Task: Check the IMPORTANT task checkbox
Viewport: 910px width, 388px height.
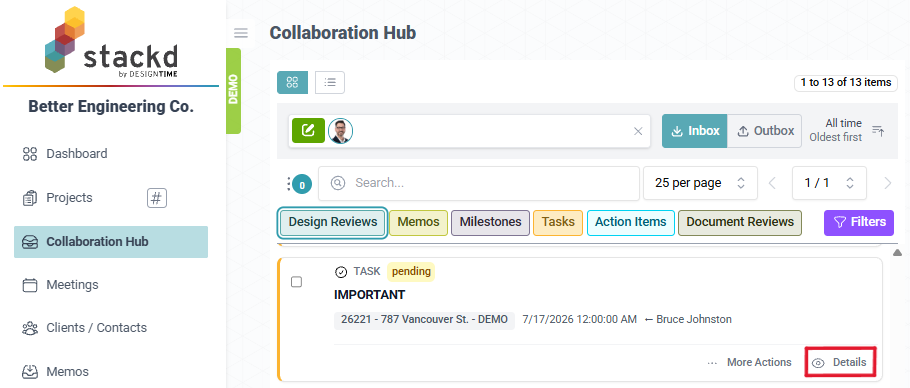Action: click(297, 282)
